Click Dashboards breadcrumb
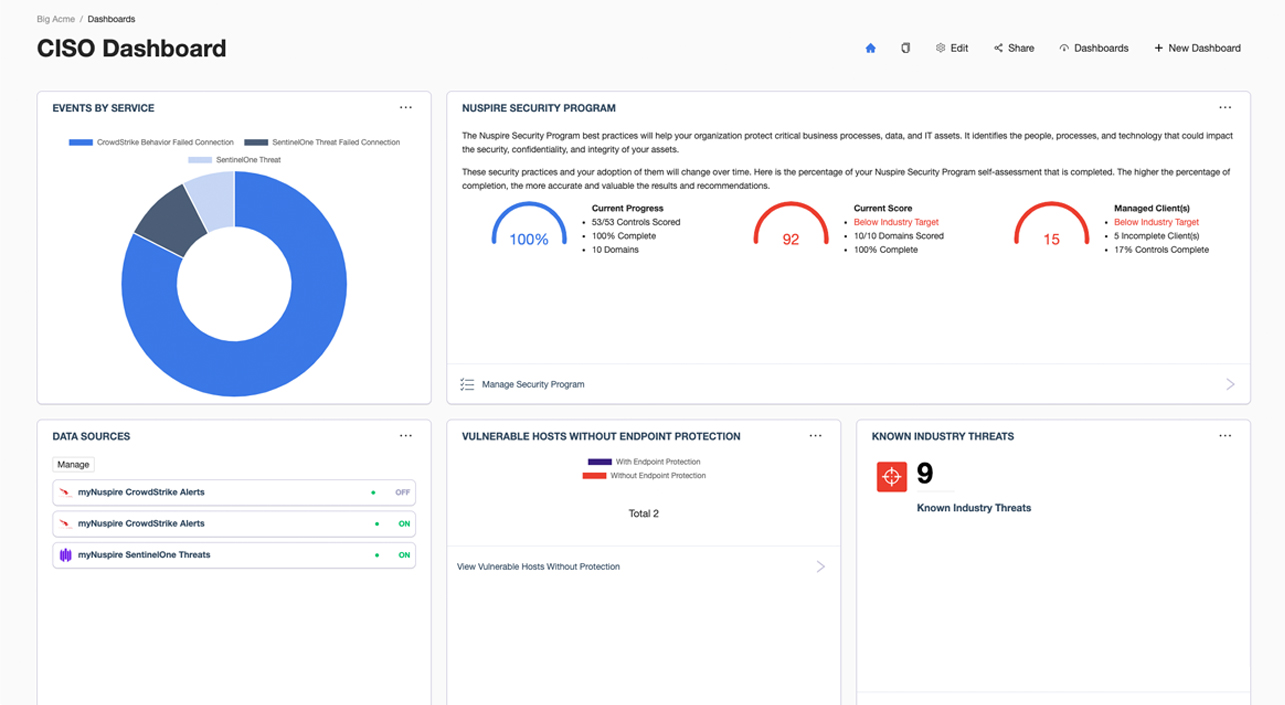The width and height of the screenshot is (1285, 705). (x=111, y=19)
